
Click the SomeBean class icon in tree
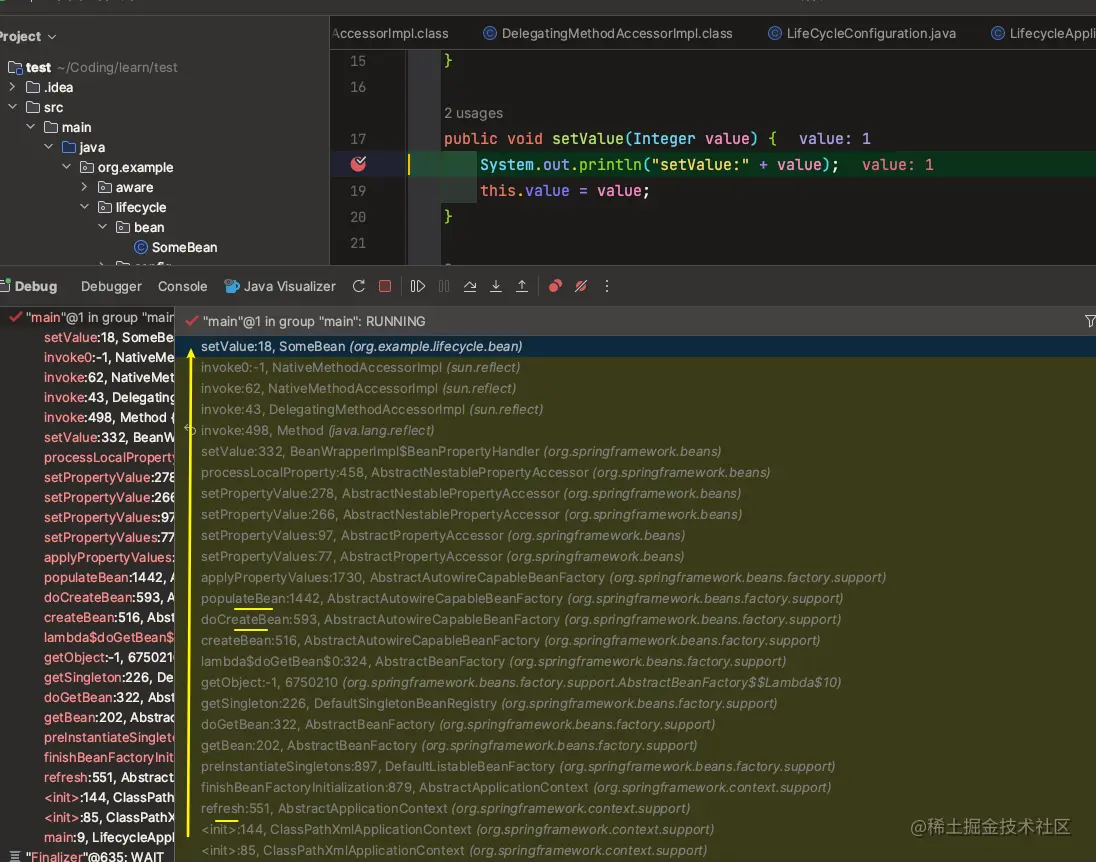pyautogui.click(x=140, y=247)
